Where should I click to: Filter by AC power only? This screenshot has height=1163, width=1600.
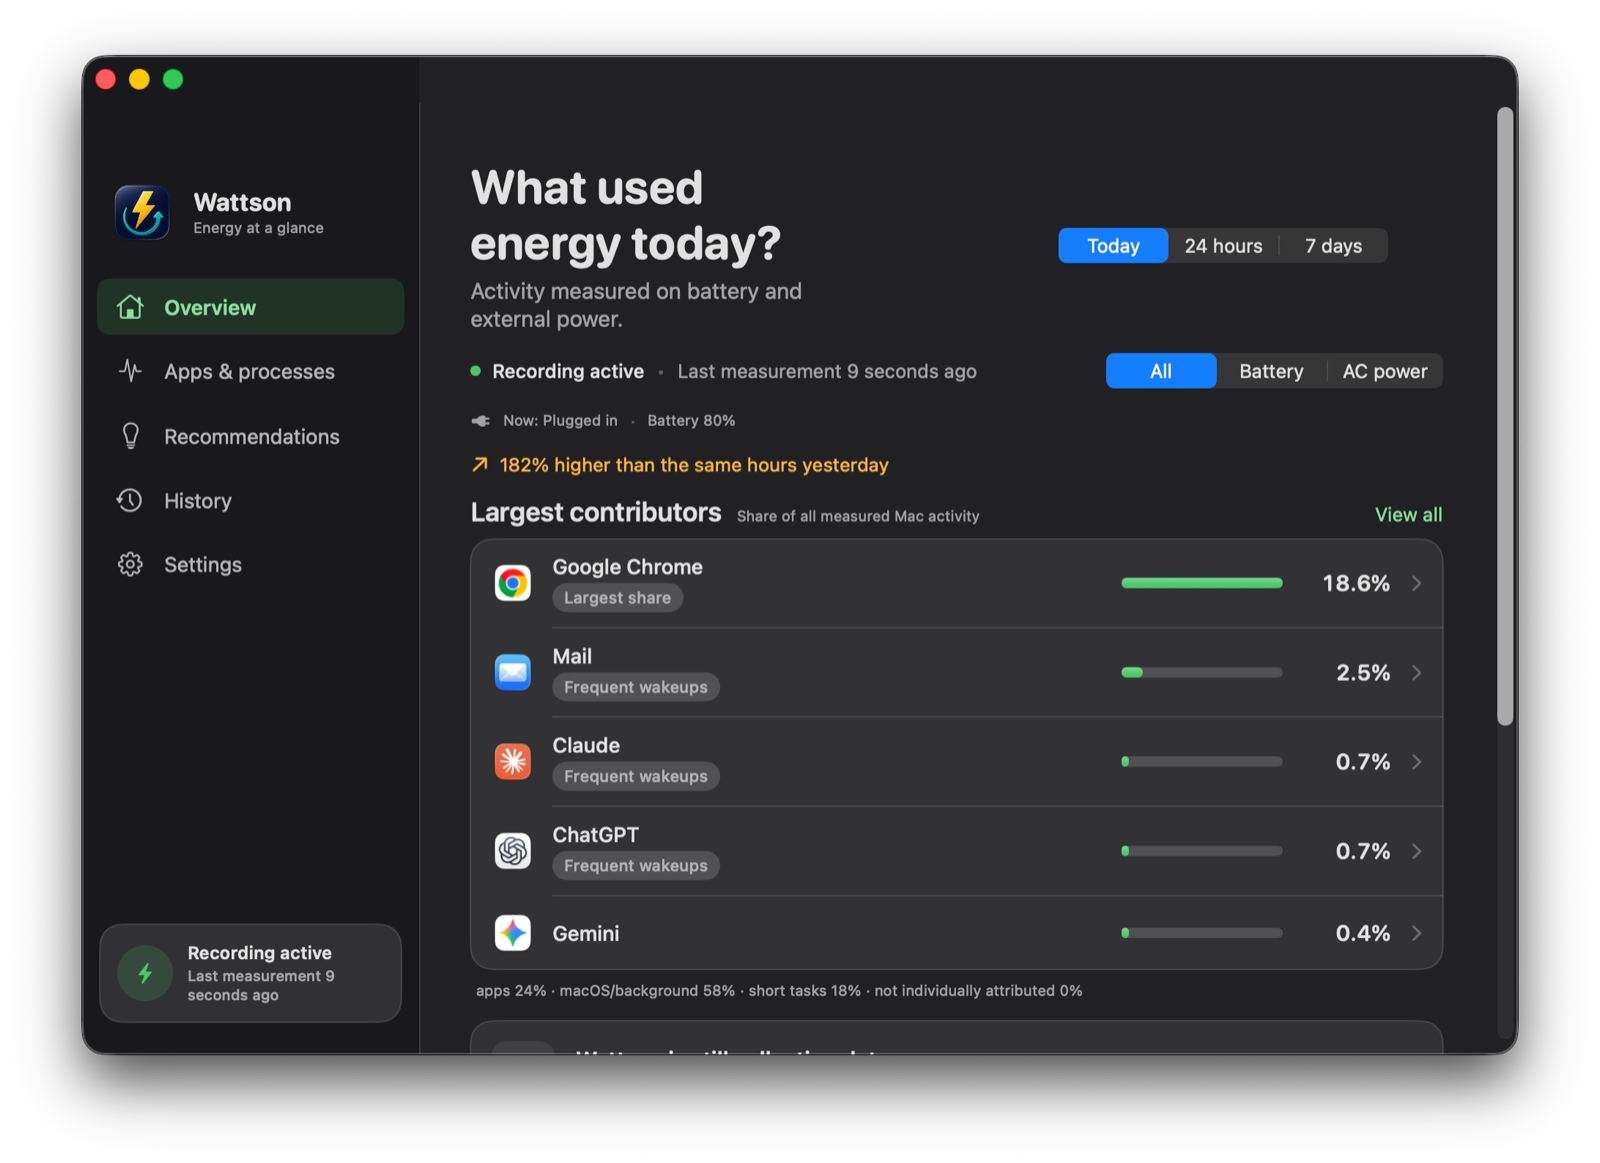point(1385,371)
